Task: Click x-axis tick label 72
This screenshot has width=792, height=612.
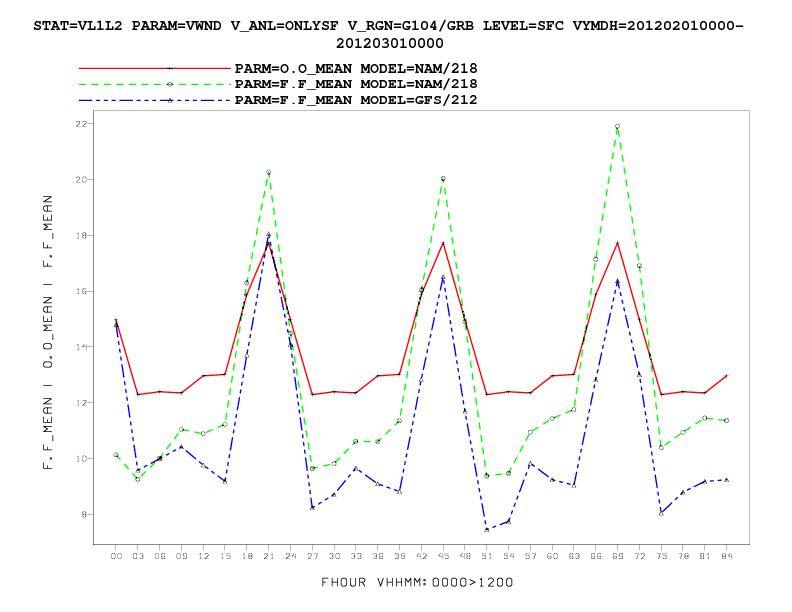Action: 639,556
